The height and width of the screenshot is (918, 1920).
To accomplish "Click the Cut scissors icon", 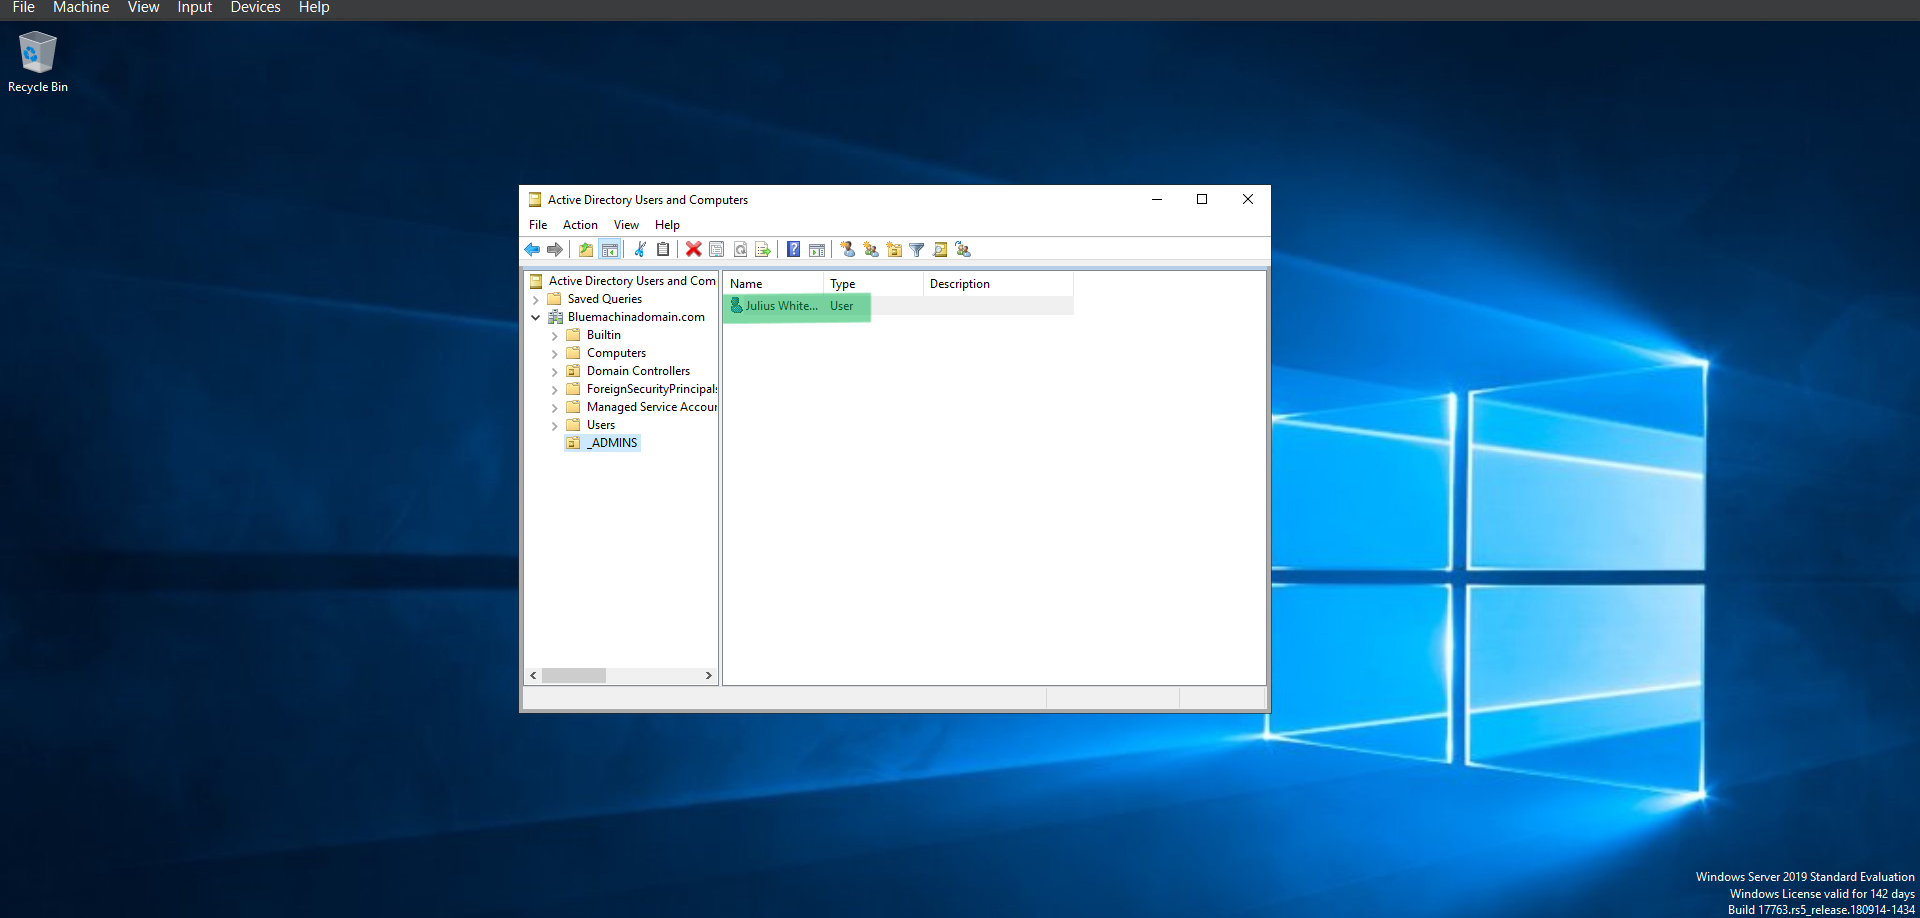I will click(640, 249).
